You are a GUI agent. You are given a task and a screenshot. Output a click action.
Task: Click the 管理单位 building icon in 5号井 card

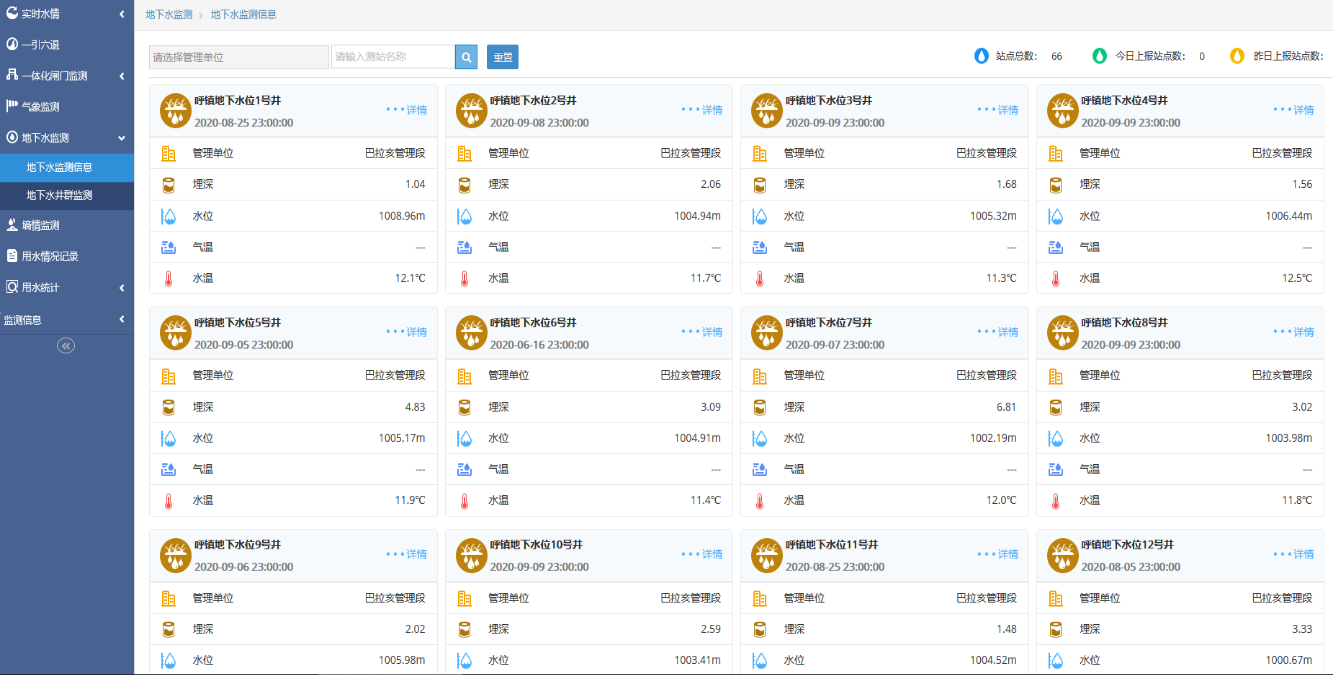[x=169, y=376]
